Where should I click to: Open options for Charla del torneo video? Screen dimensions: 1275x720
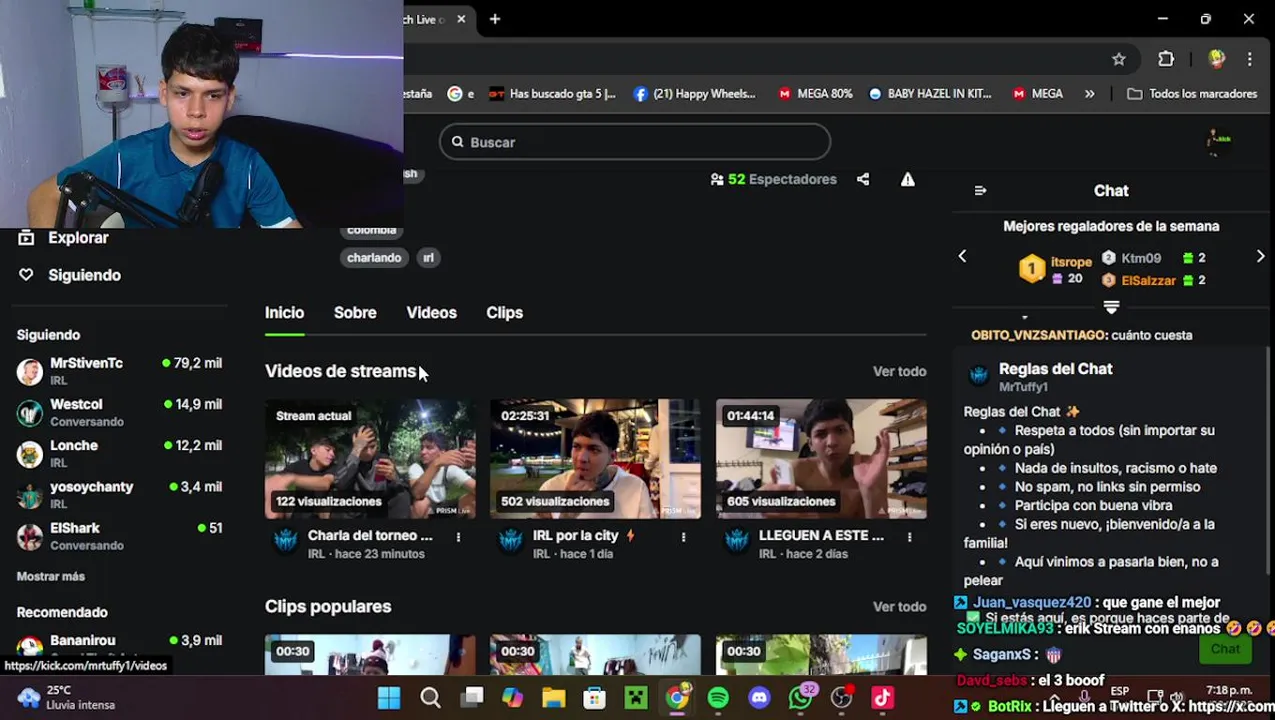click(x=458, y=537)
